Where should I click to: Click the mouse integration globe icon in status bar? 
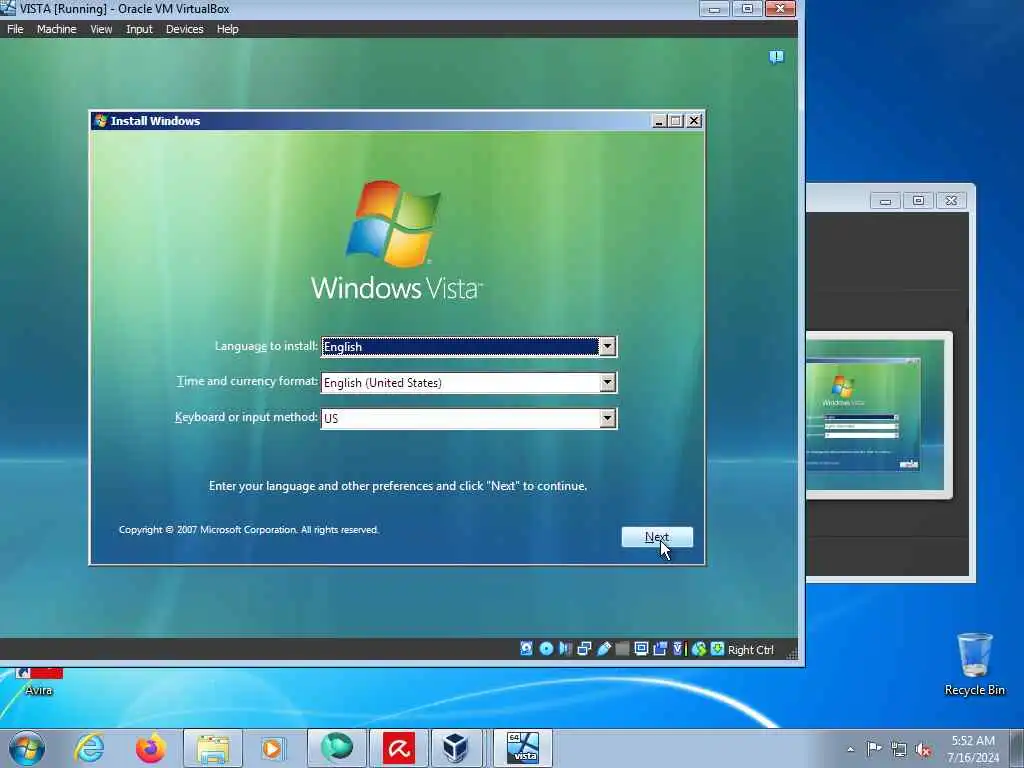pyautogui.click(x=699, y=648)
